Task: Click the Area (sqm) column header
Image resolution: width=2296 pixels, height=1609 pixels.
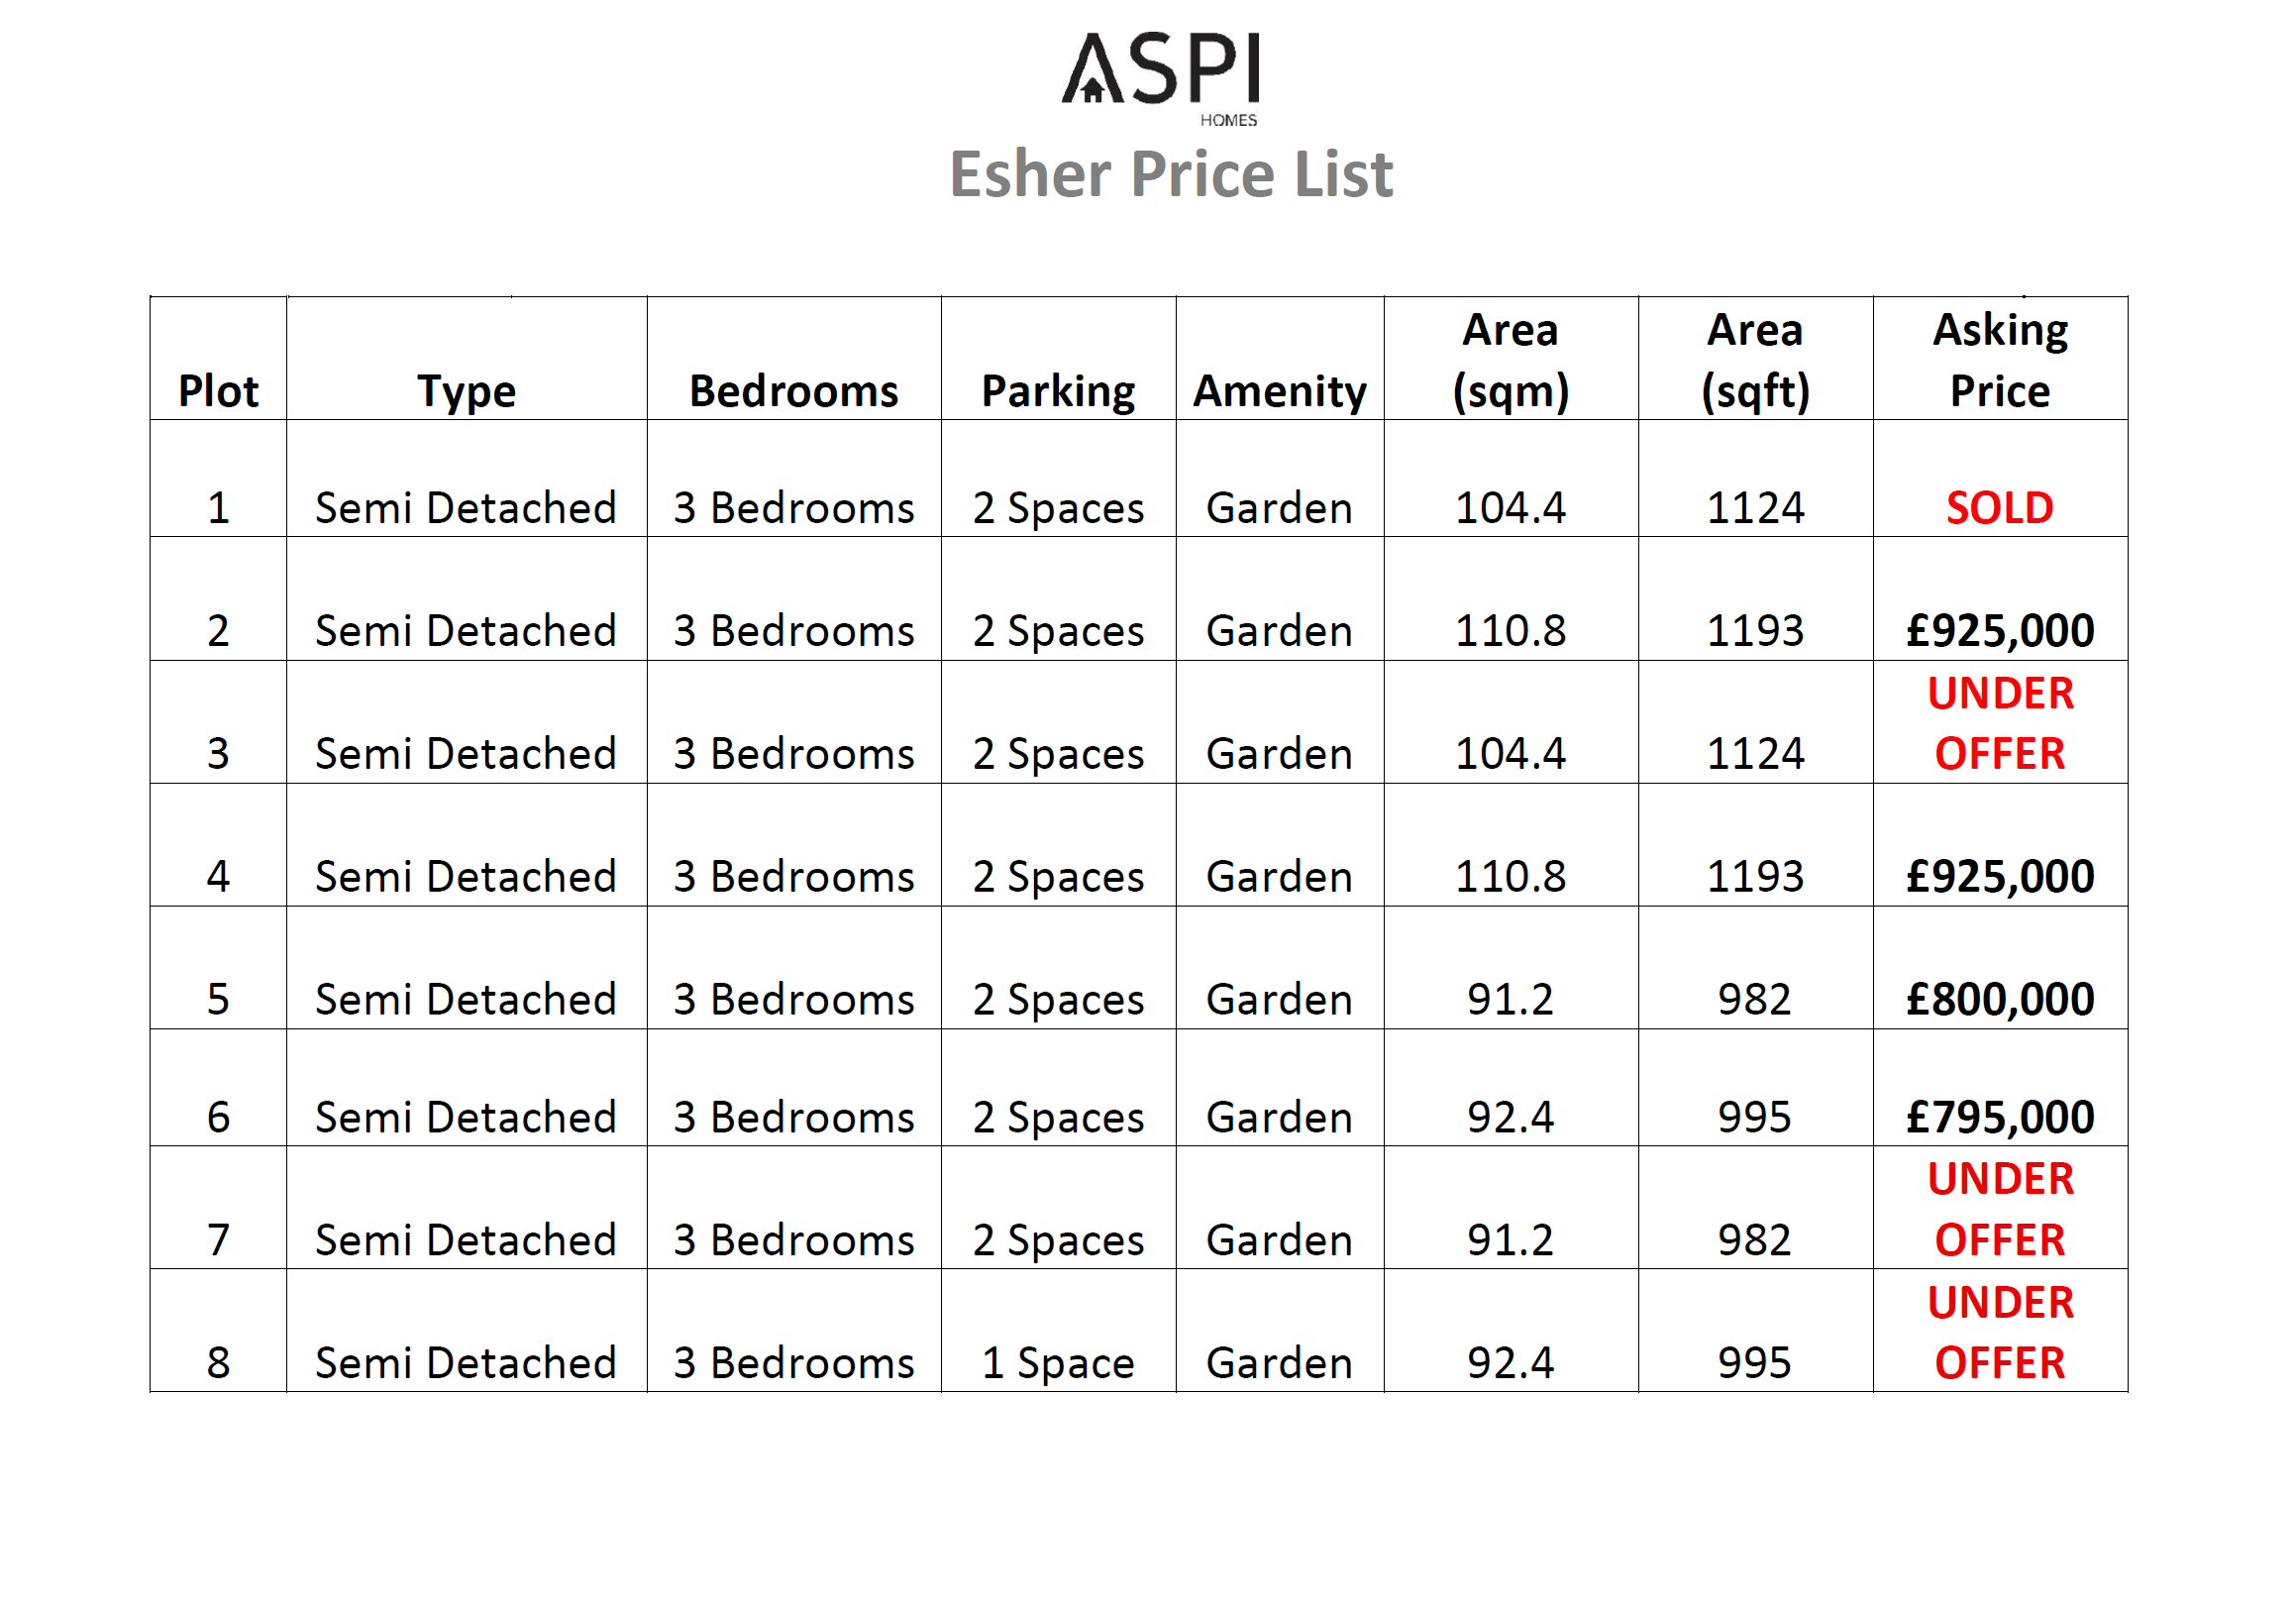Action: tap(1510, 360)
